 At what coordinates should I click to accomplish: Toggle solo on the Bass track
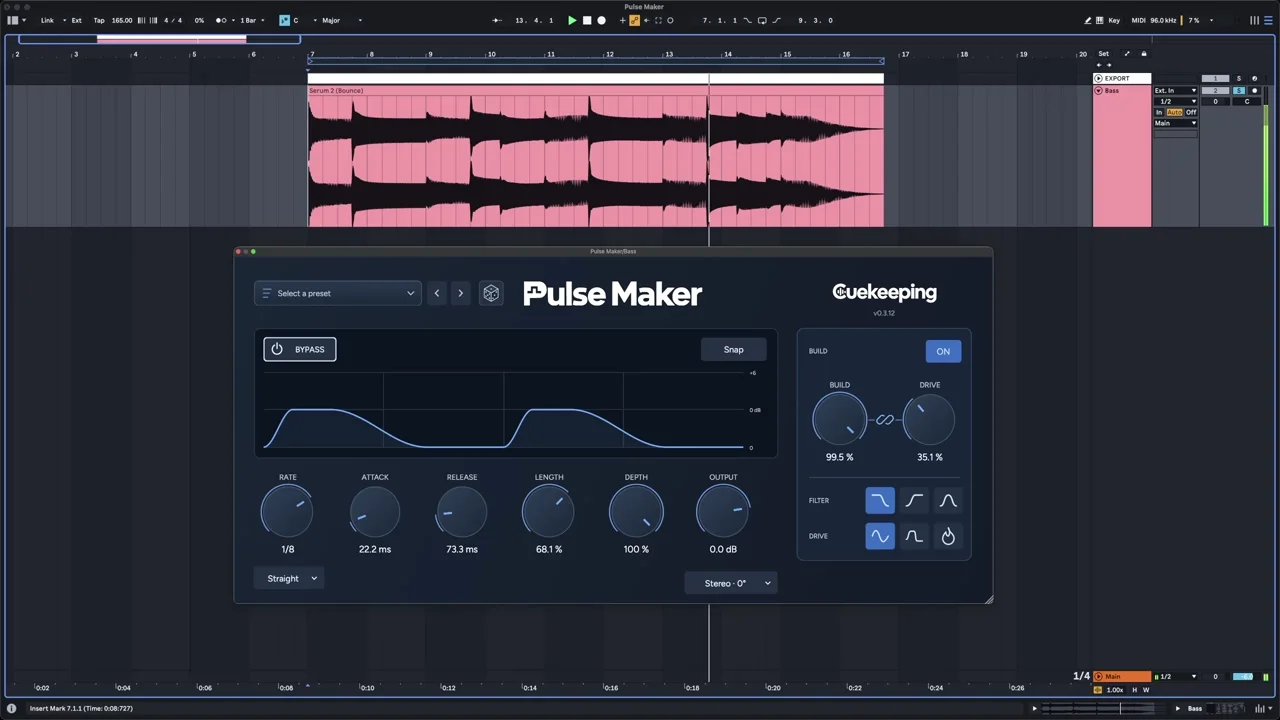[1238, 91]
